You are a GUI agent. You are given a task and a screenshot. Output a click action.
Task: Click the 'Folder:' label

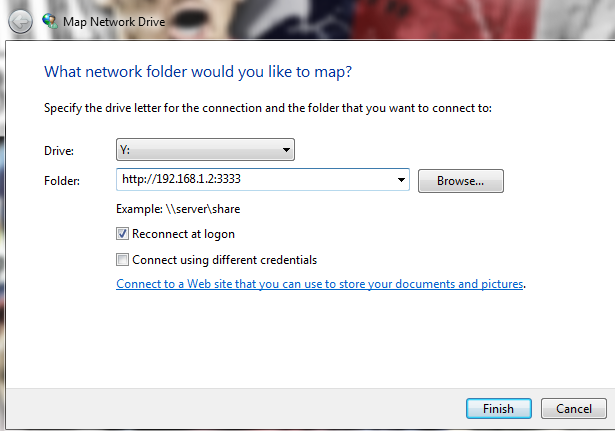point(62,180)
